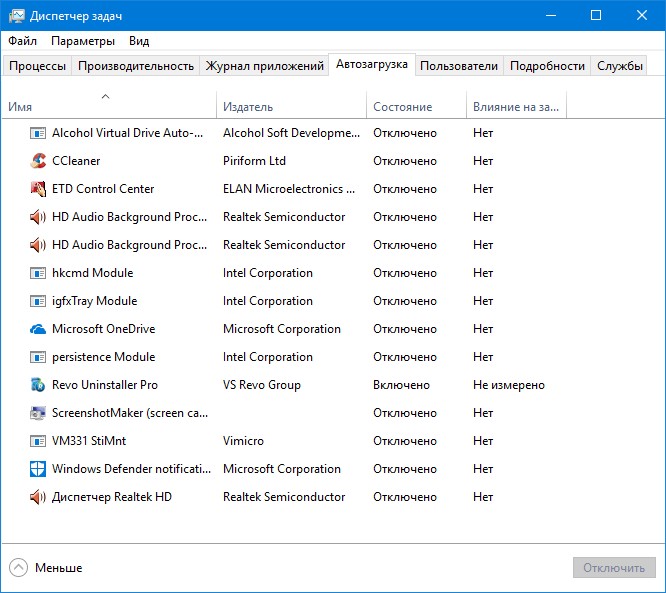Collapse view with the Меньше arrow

(18, 568)
